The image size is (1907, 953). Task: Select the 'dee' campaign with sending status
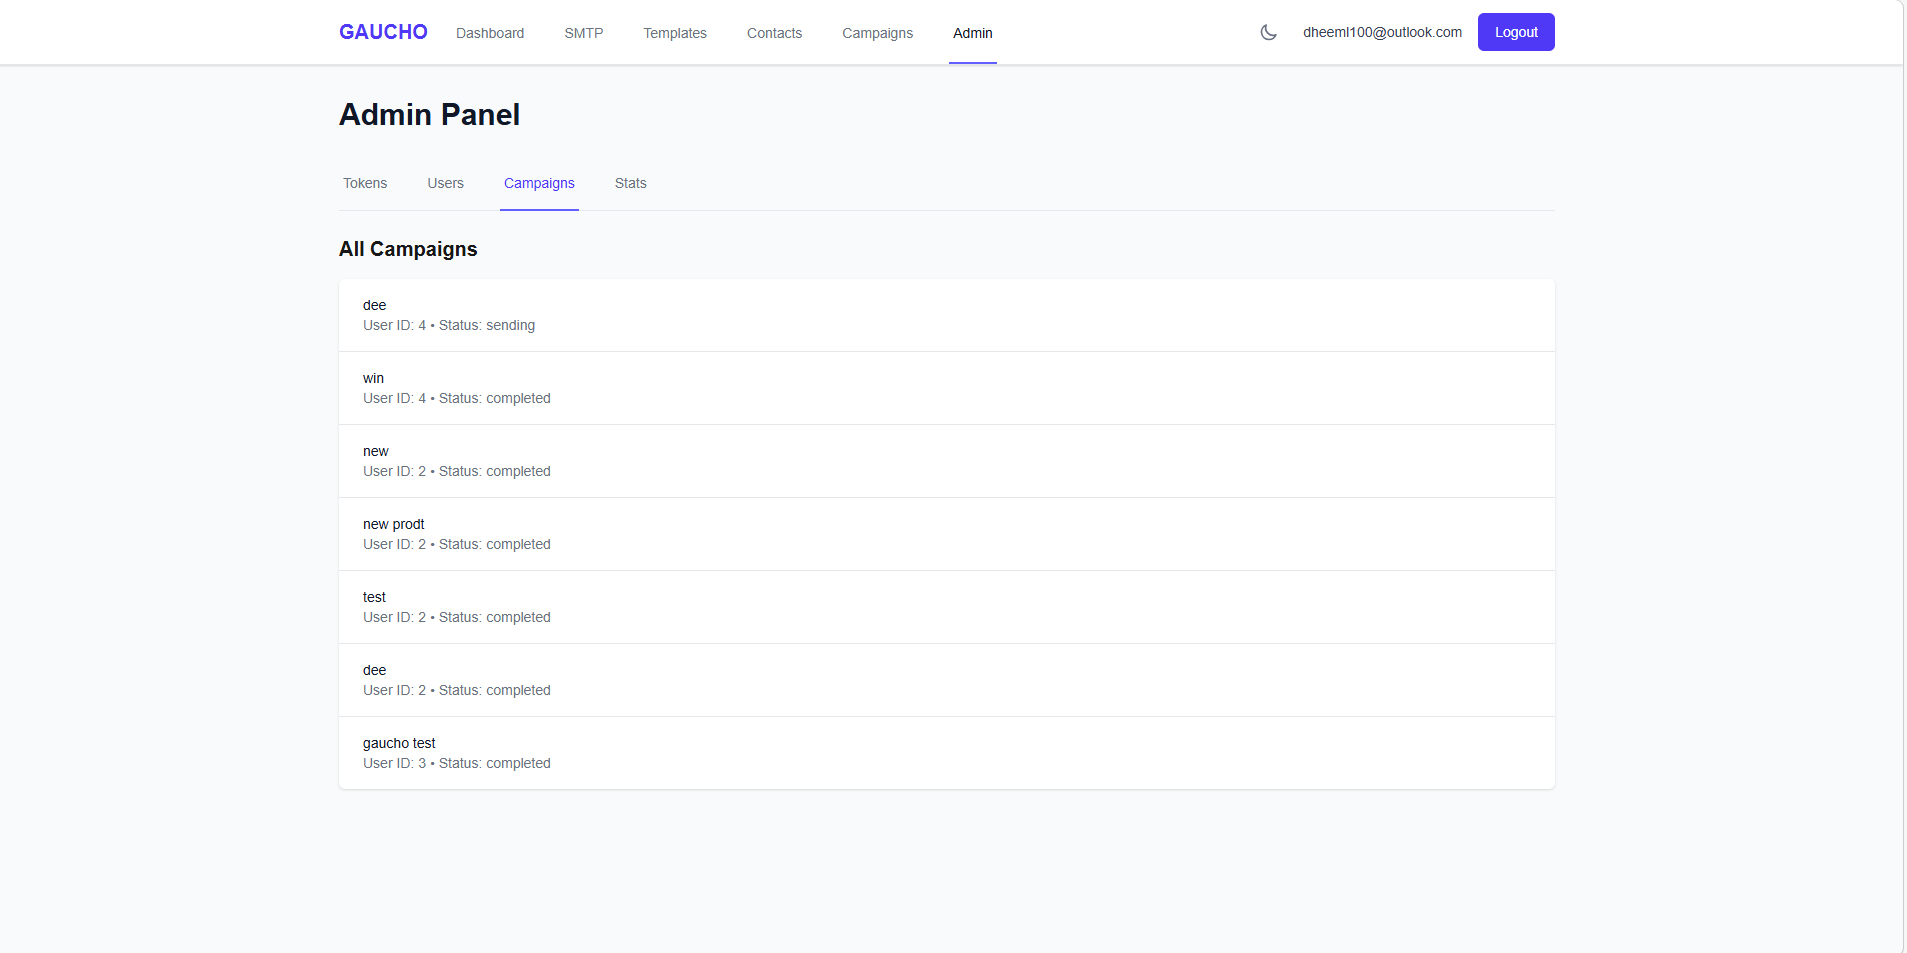pos(945,314)
